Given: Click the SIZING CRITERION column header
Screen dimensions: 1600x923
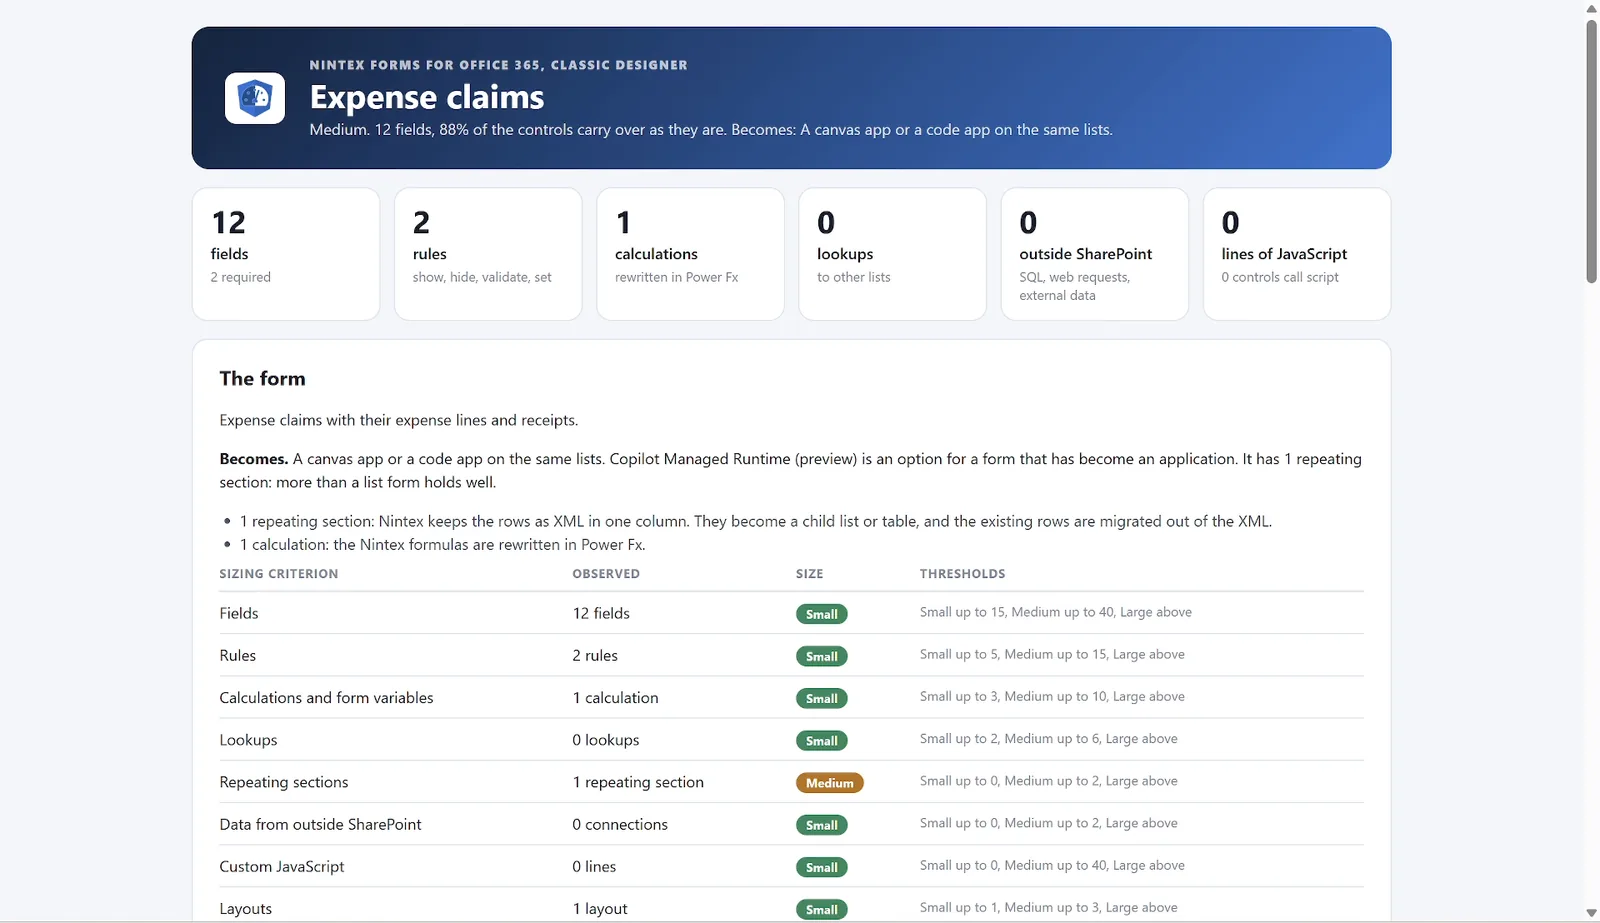Looking at the screenshot, I should (x=279, y=574).
